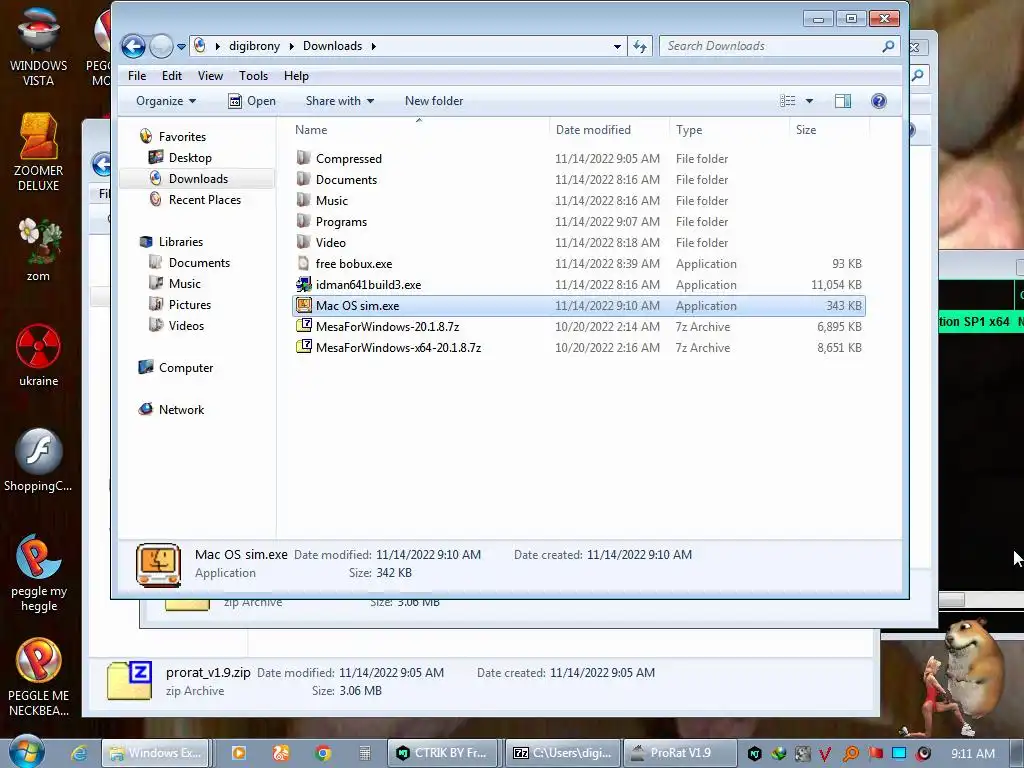
Task: Select Network in the navigation pane
Action: [x=182, y=409]
